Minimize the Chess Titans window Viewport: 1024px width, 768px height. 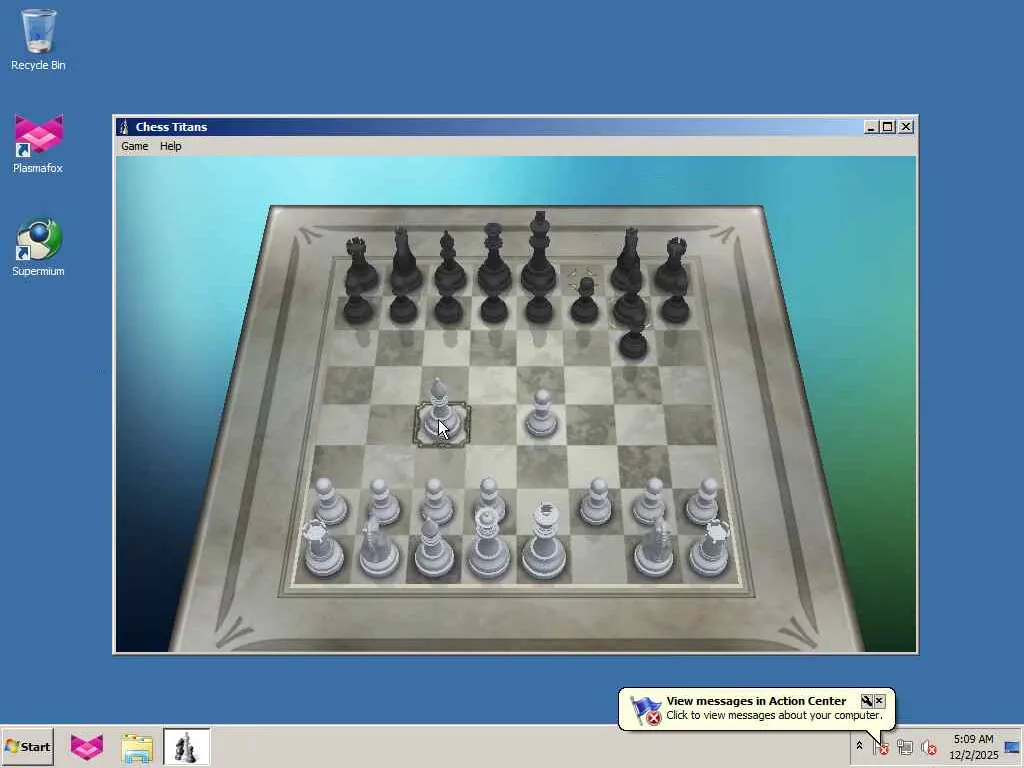pyautogui.click(x=871, y=127)
